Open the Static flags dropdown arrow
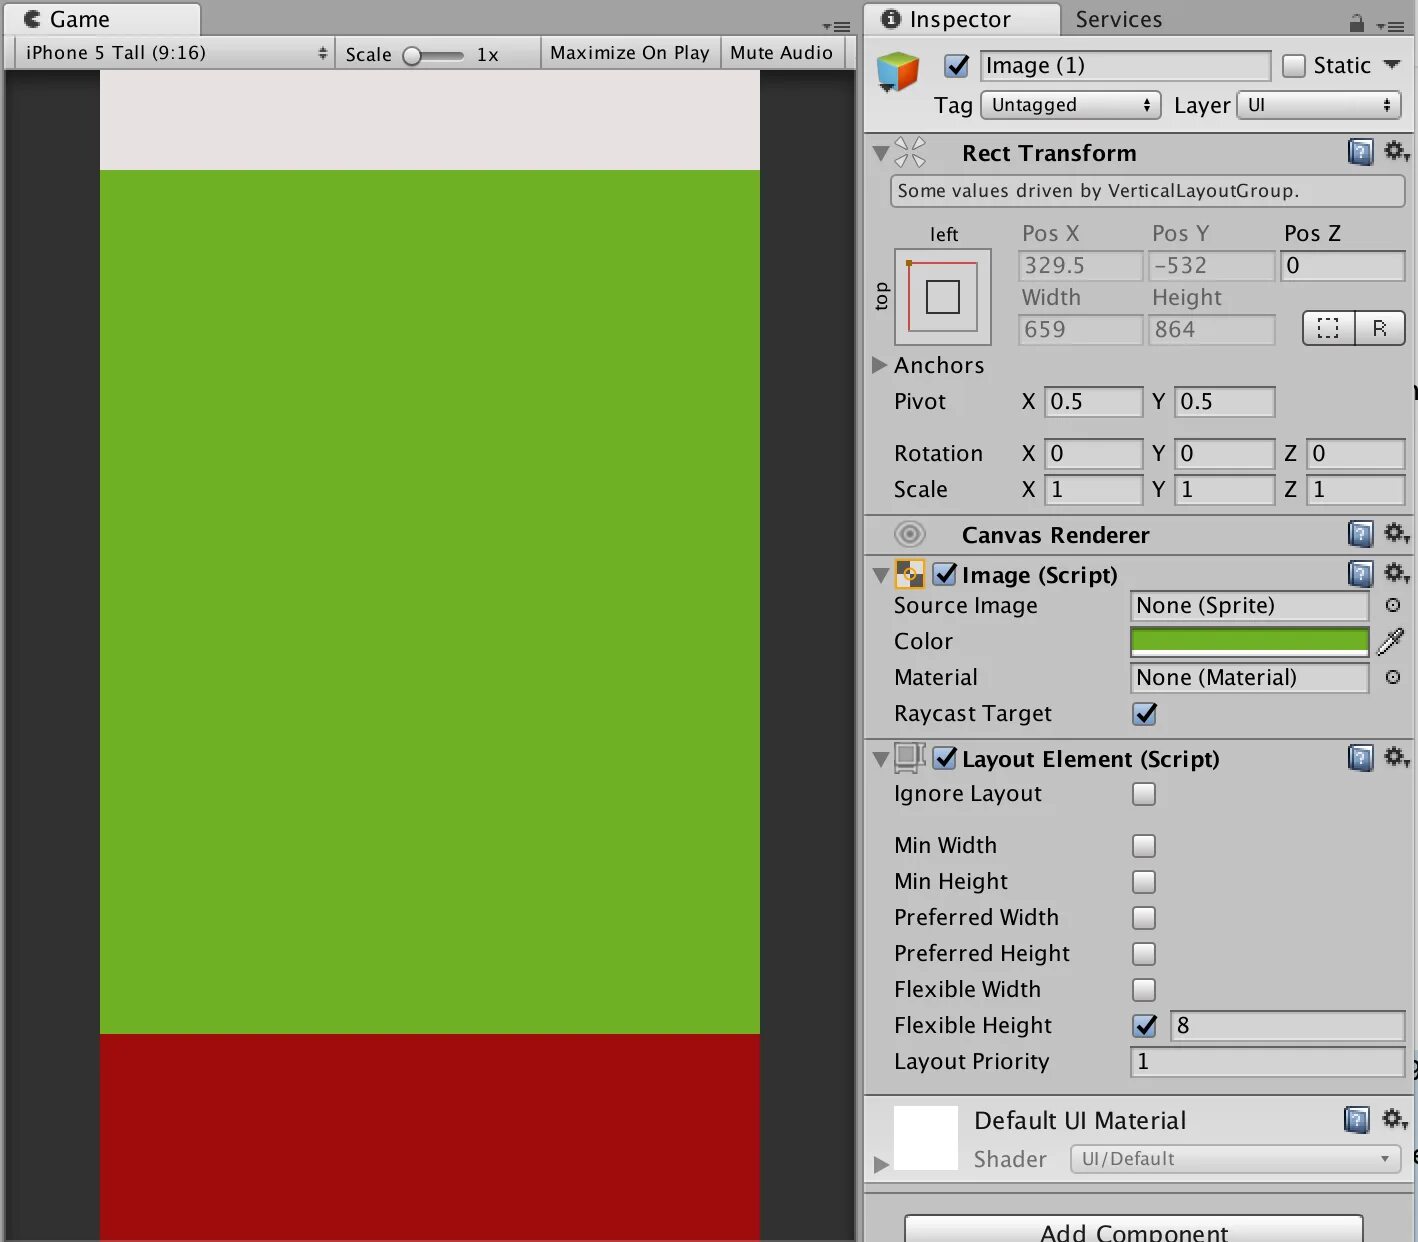 (x=1392, y=65)
